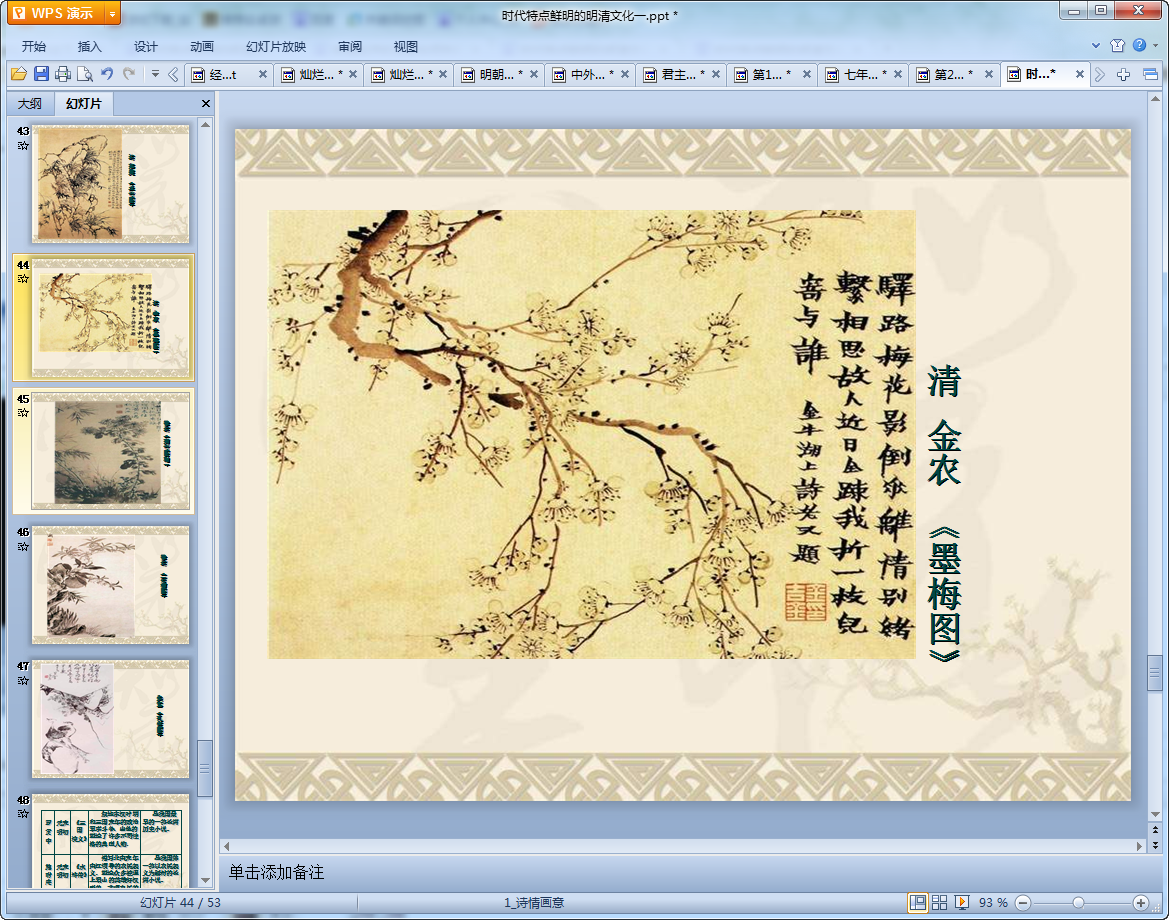Open the 设计 menu tab
The width and height of the screenshot is (1169, 920).
145,46
